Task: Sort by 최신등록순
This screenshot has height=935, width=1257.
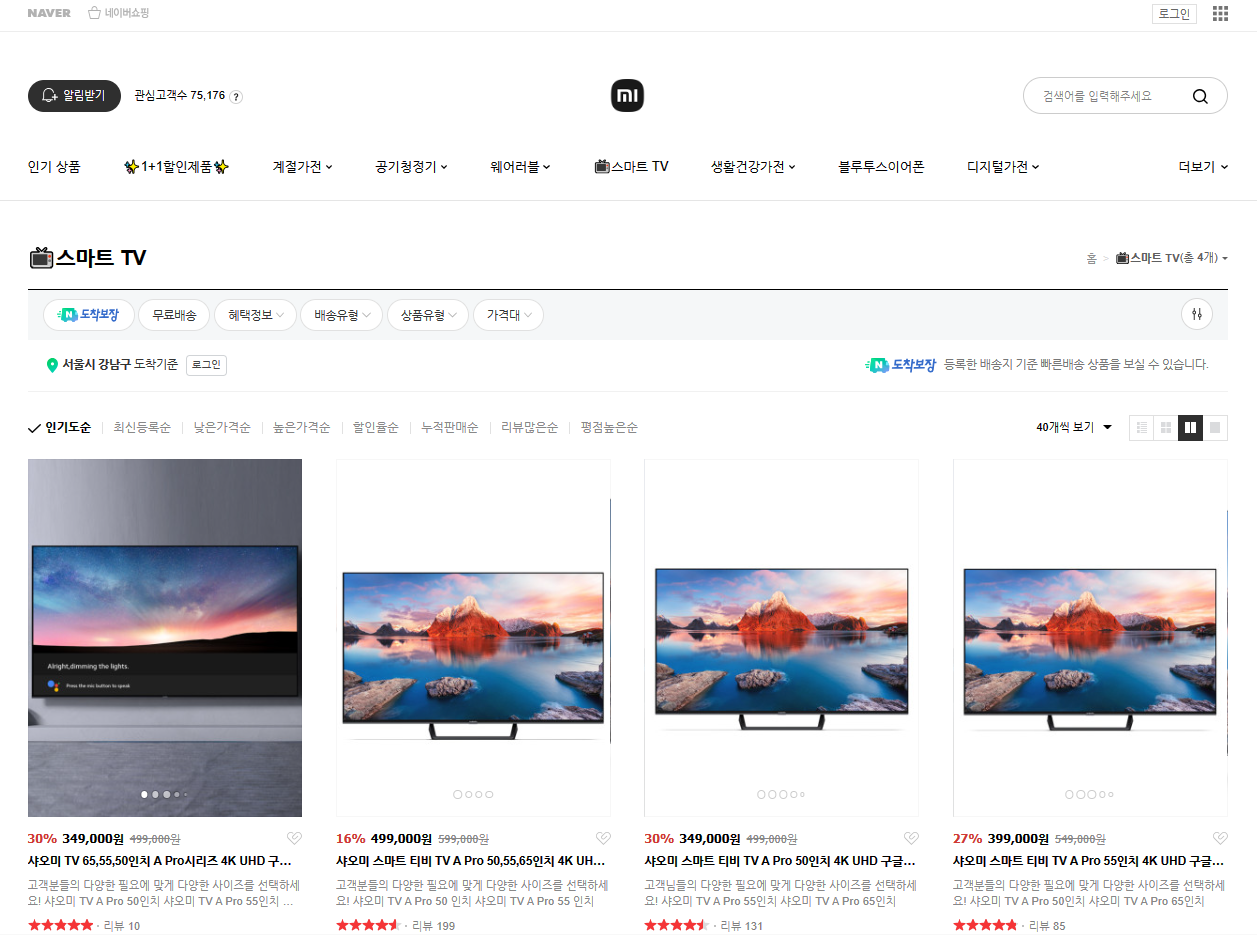Action: tap(142, 428)
